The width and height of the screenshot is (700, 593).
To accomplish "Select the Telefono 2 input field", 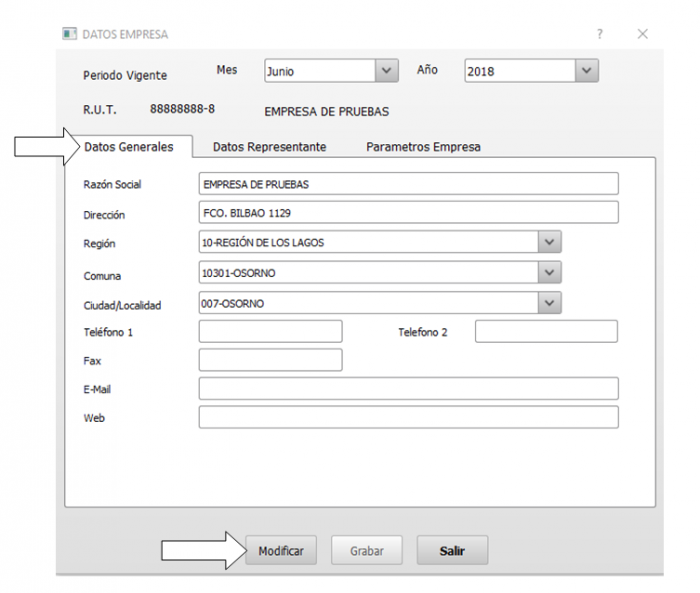I will pos(546,332).
